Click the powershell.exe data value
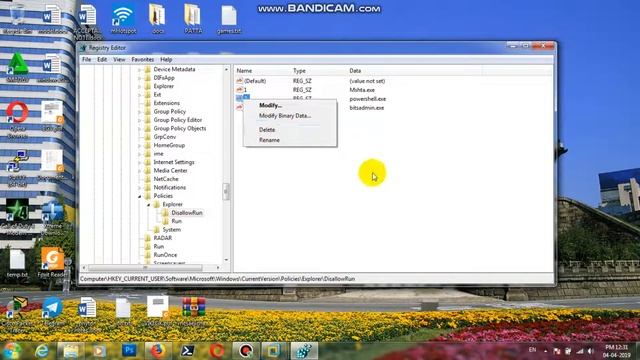The image size is (640, 360). pyautogui.click(x=367, y=99)
